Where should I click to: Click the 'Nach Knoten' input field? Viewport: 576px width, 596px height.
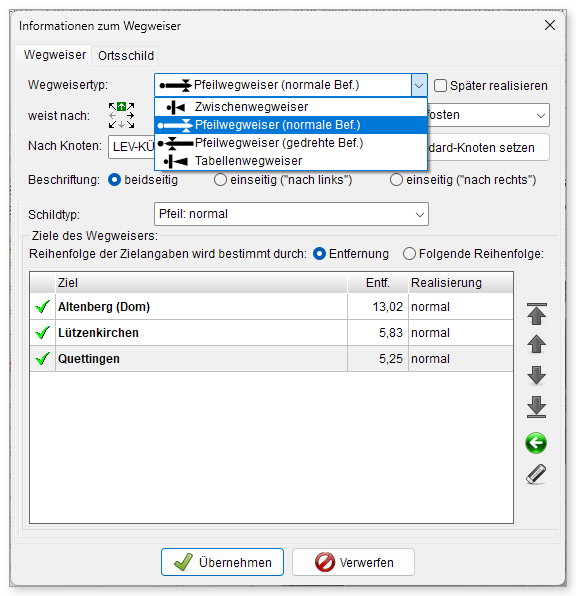(x=132, y=146)
